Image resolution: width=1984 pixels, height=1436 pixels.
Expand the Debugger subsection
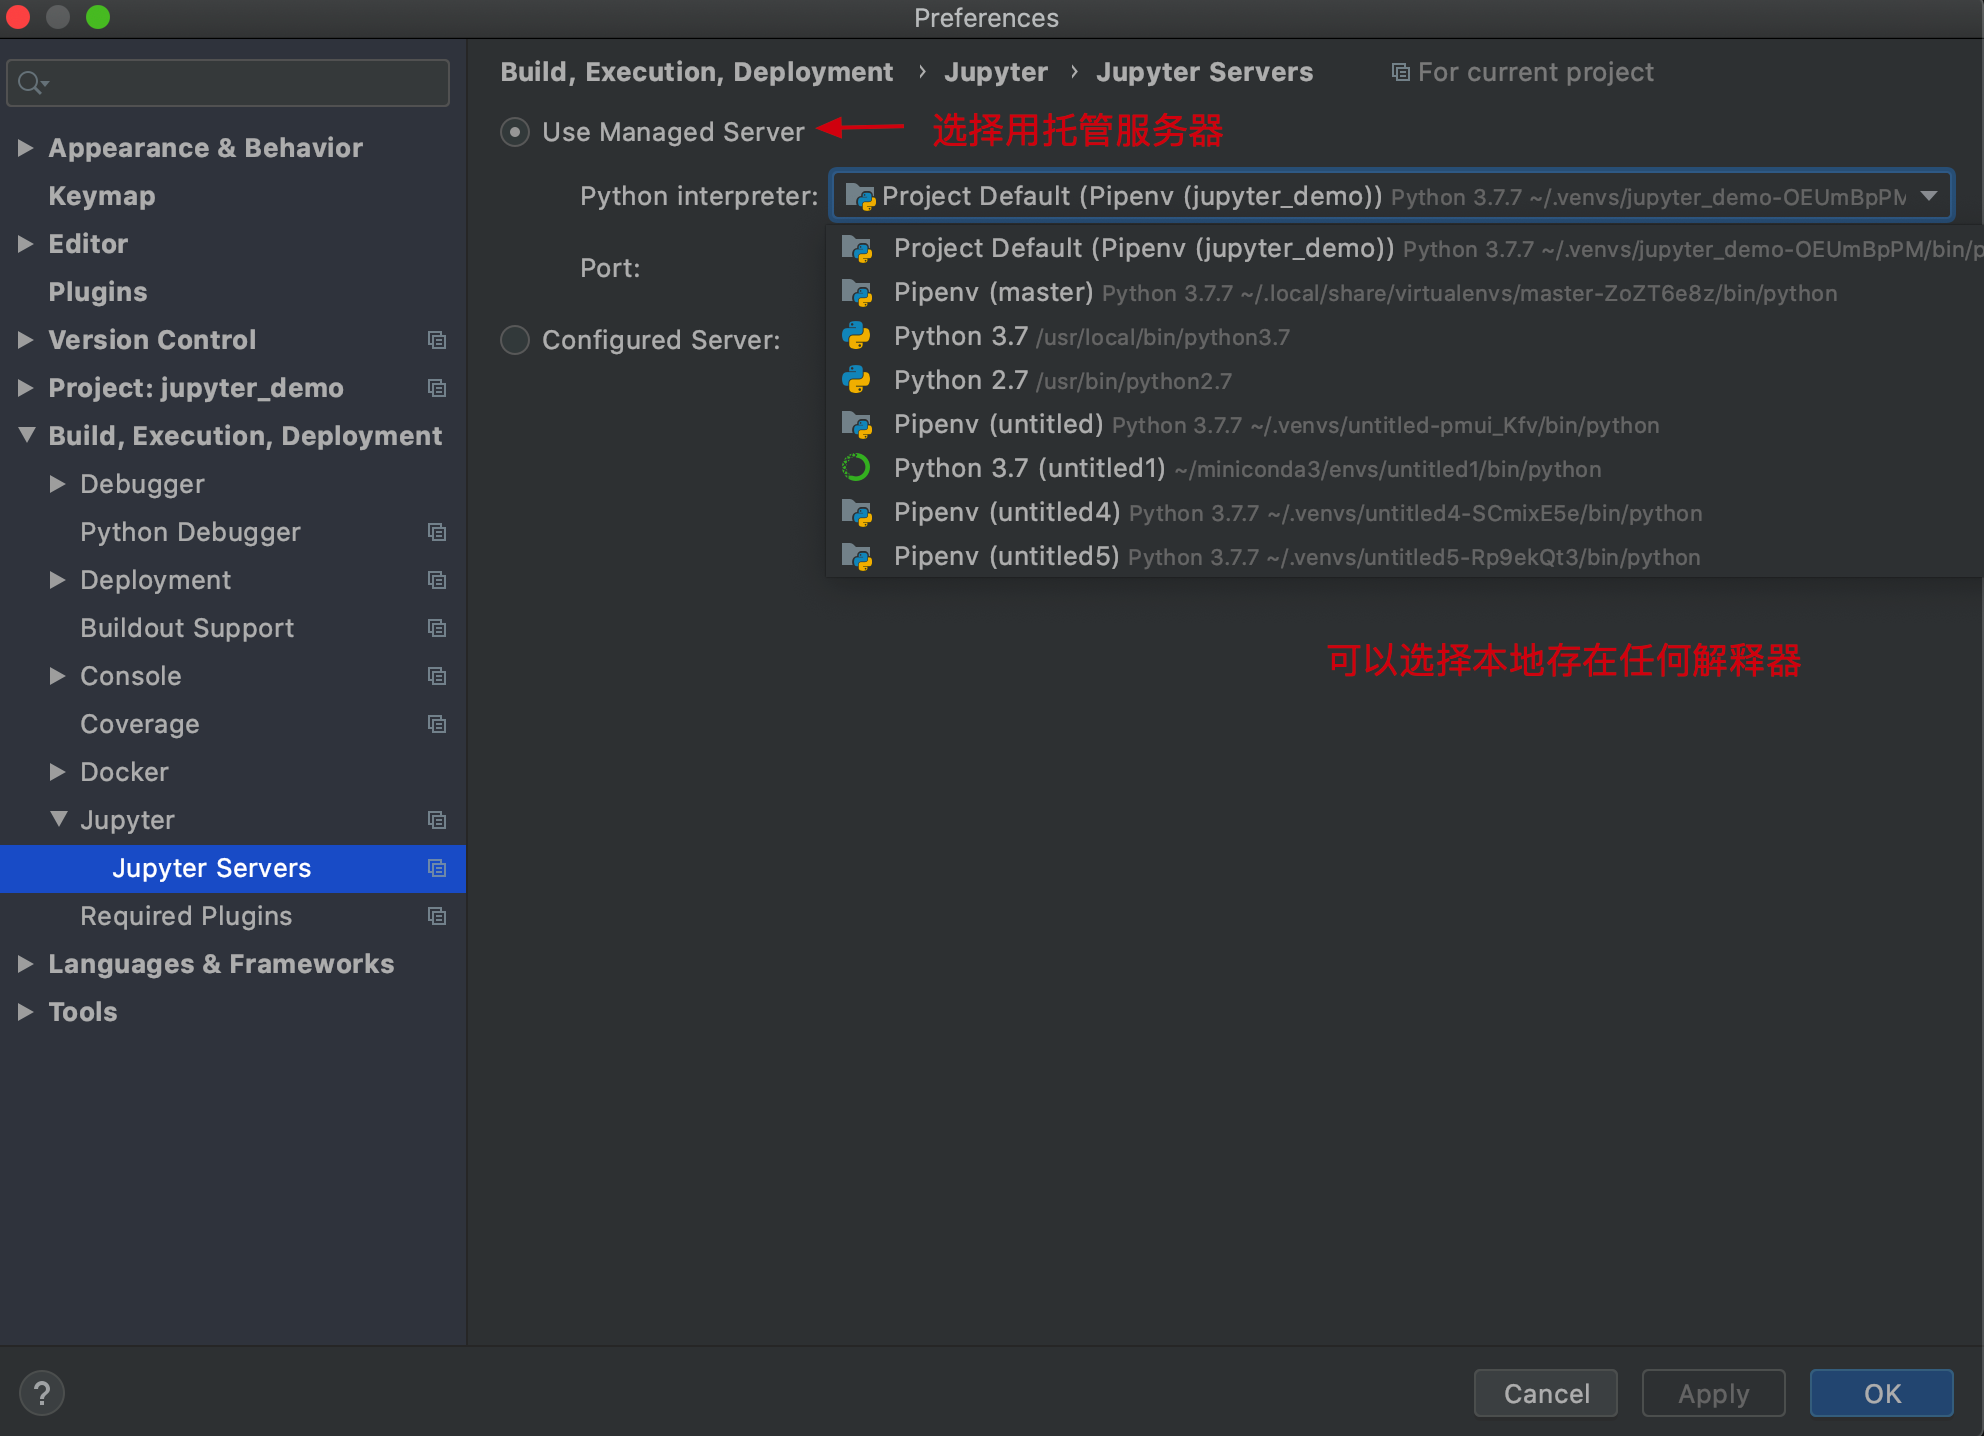click(x=58, y=484)
